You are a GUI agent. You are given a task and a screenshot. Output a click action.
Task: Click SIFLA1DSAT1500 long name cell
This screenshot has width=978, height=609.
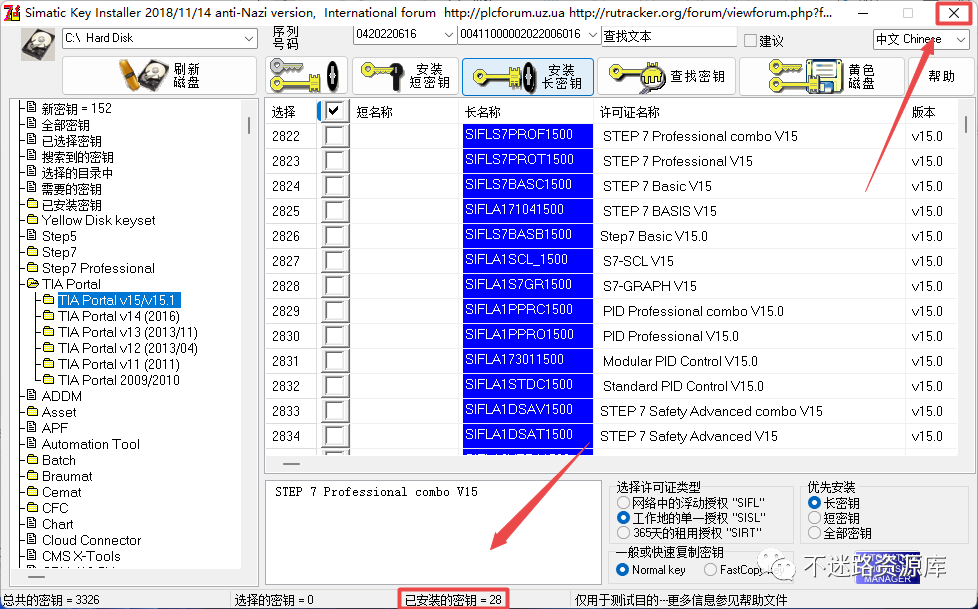tap(528, 436)
